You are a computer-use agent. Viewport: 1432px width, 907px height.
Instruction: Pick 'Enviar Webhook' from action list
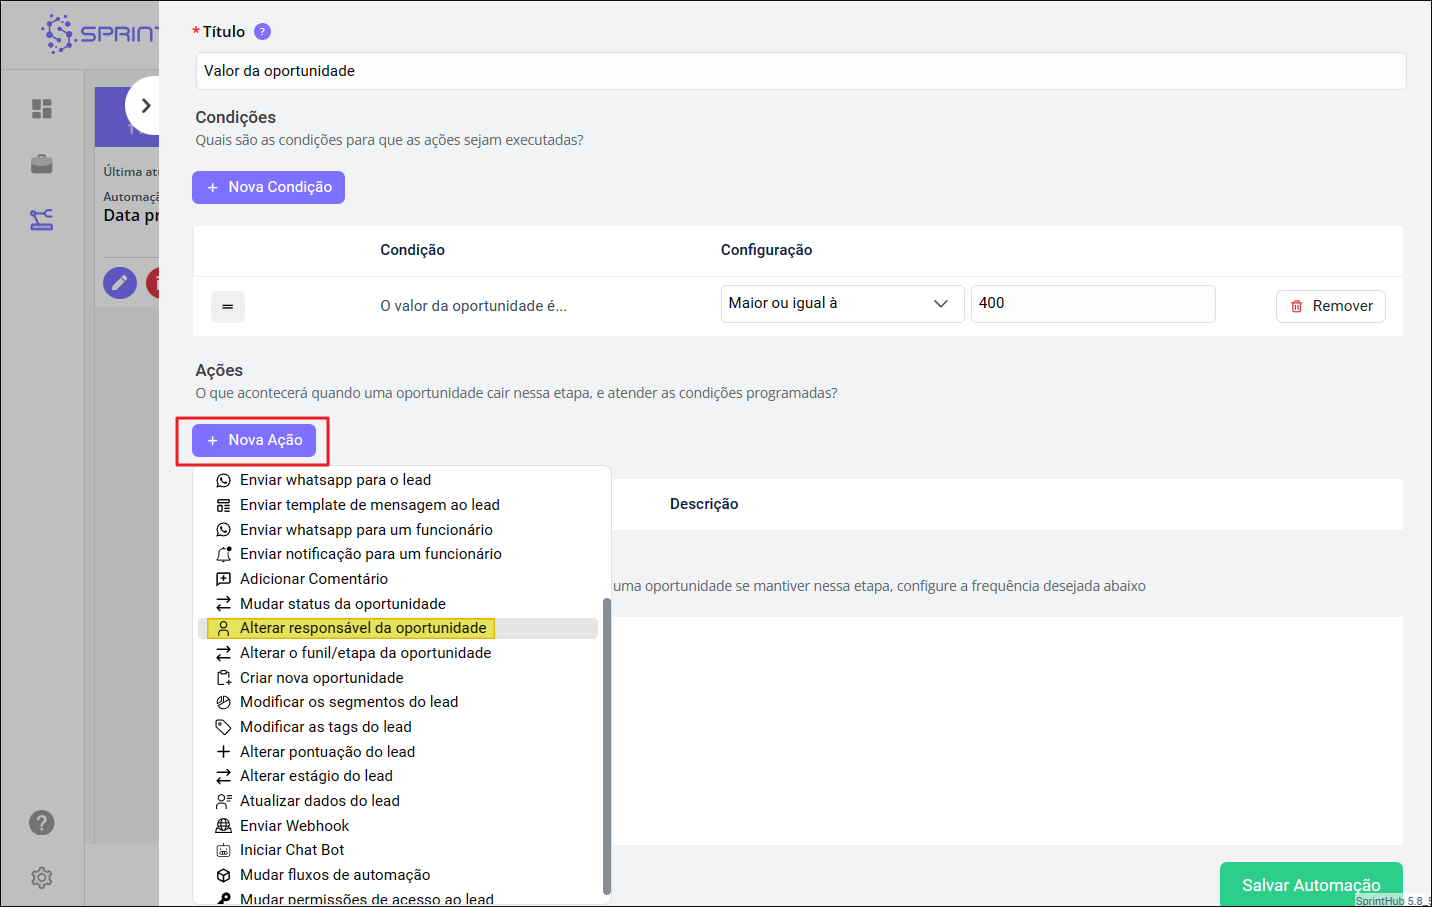point(294,826)
